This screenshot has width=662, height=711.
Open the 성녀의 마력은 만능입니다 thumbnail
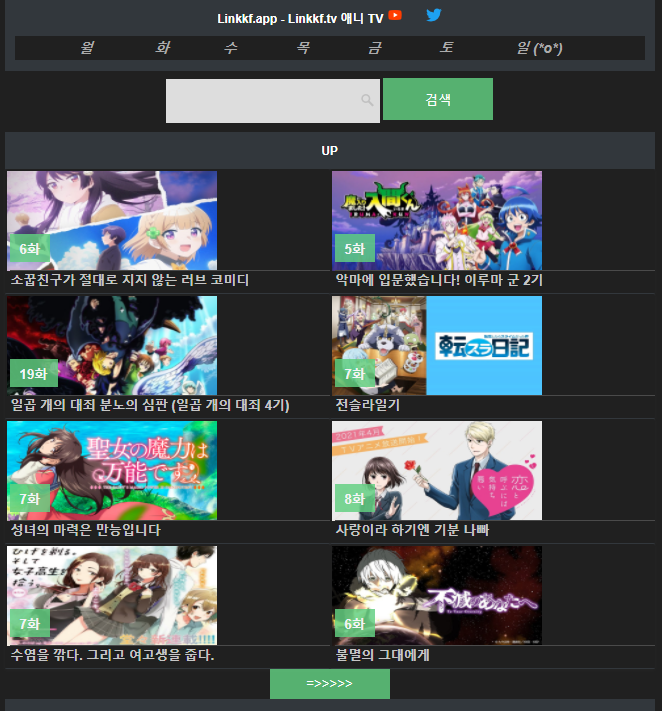click(x=112, y=470)
